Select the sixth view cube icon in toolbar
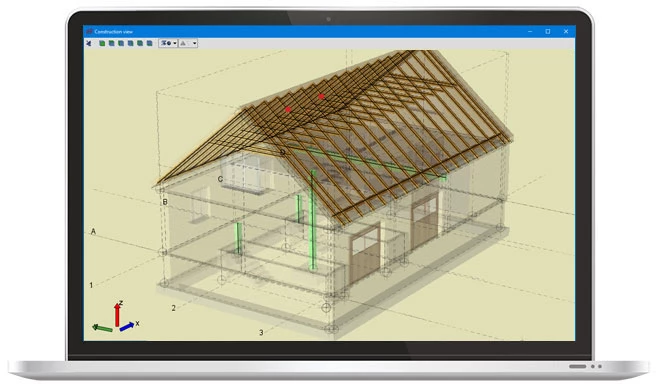Viewport: 660px width, 385px height. tap(149, 43)
